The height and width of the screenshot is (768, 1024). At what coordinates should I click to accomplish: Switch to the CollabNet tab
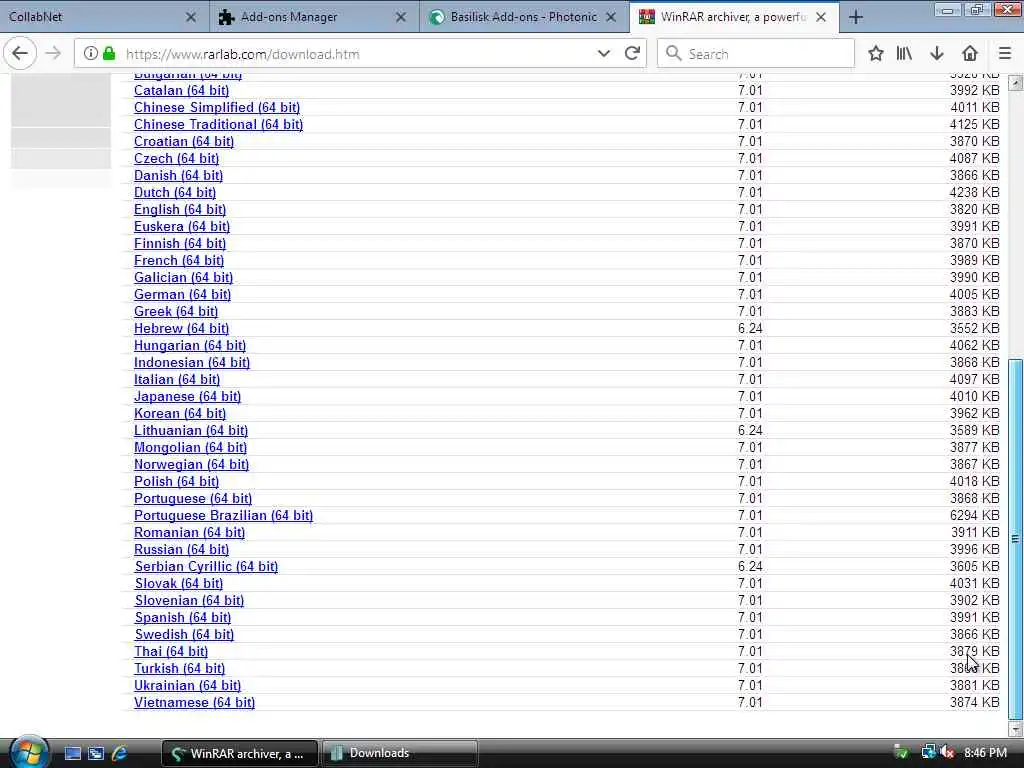click(x=104, y=17)
